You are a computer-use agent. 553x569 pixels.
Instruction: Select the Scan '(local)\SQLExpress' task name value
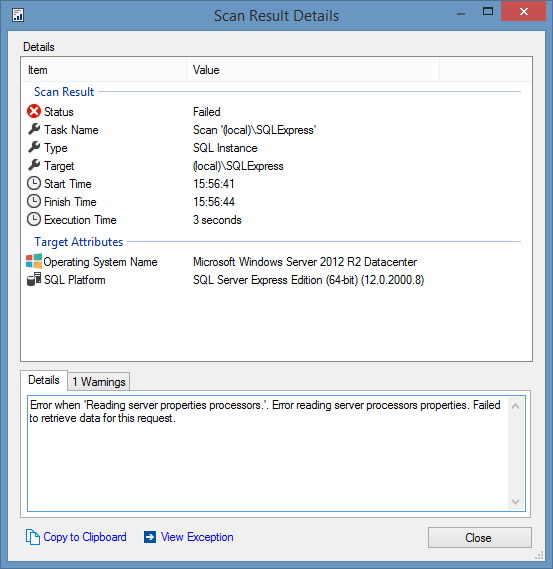[x=254, y=130]
